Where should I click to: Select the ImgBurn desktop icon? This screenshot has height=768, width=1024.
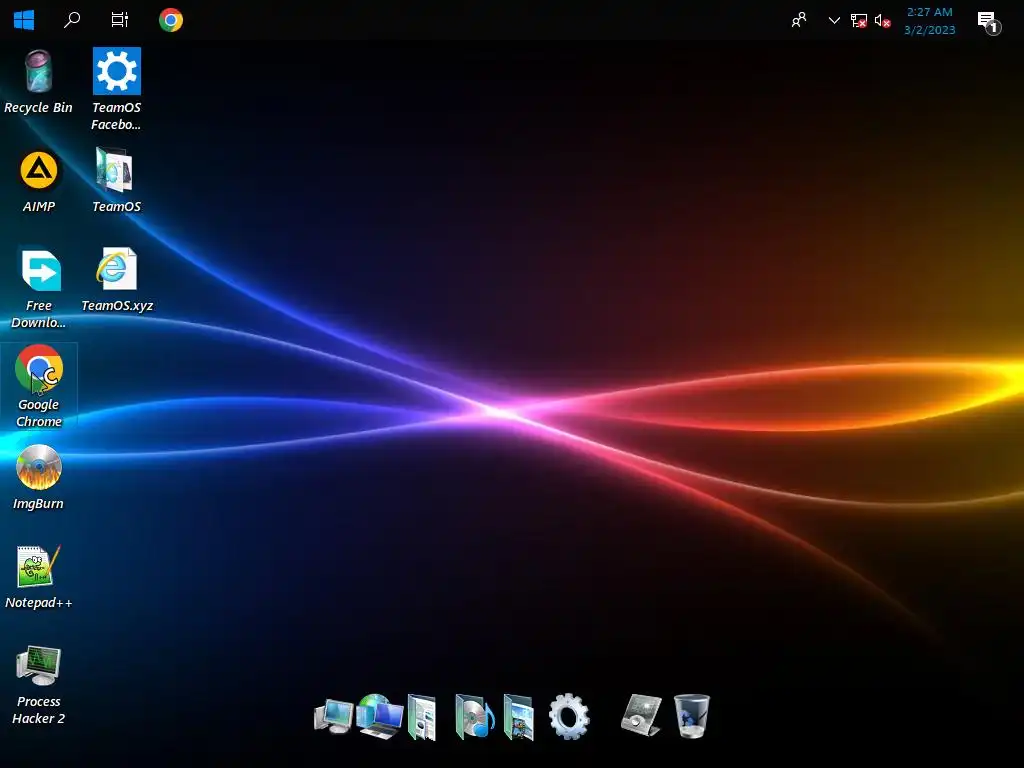[x=39, y=477]
